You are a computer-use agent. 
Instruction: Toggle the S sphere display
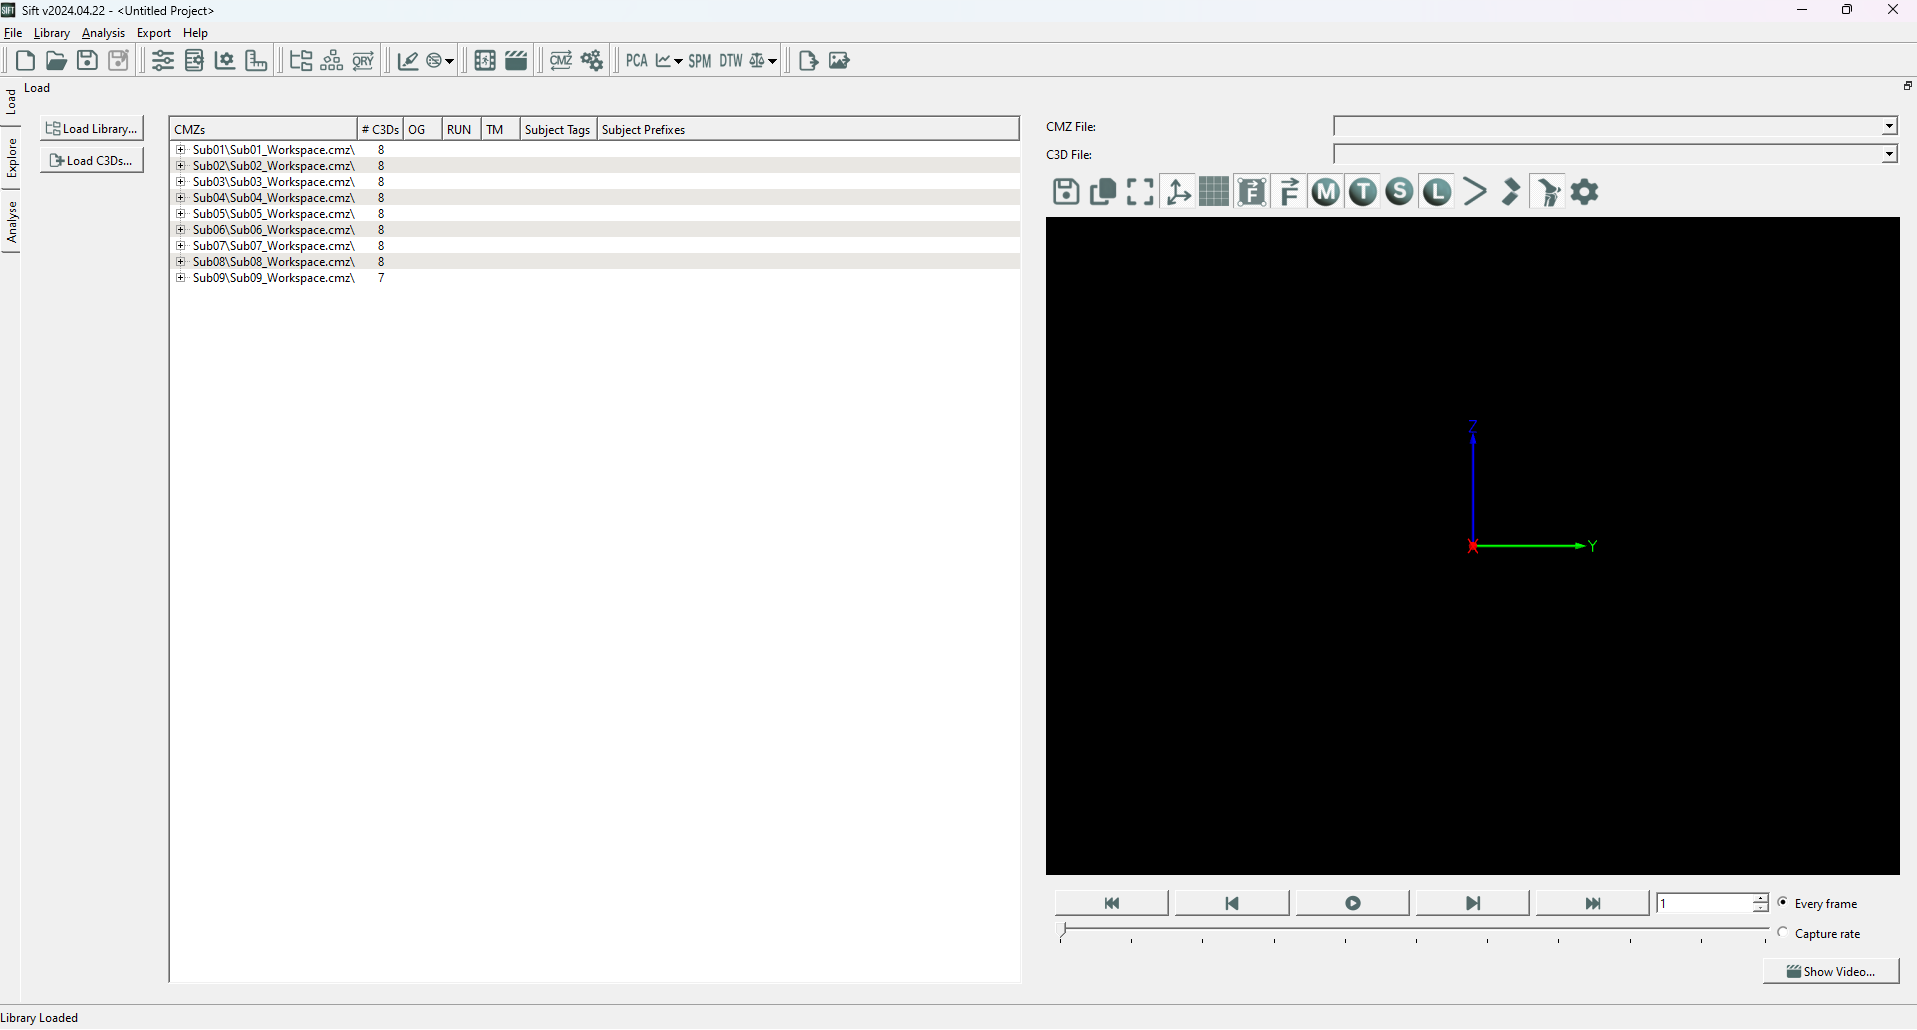pyautogui.click(x=1400, y=192)
